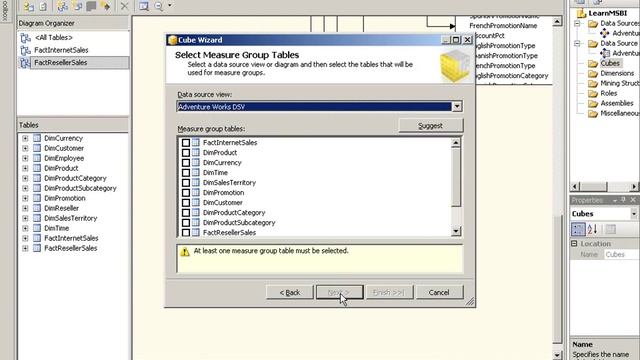Tick the DimTime checkbox in wizard

tap(186, 173)
